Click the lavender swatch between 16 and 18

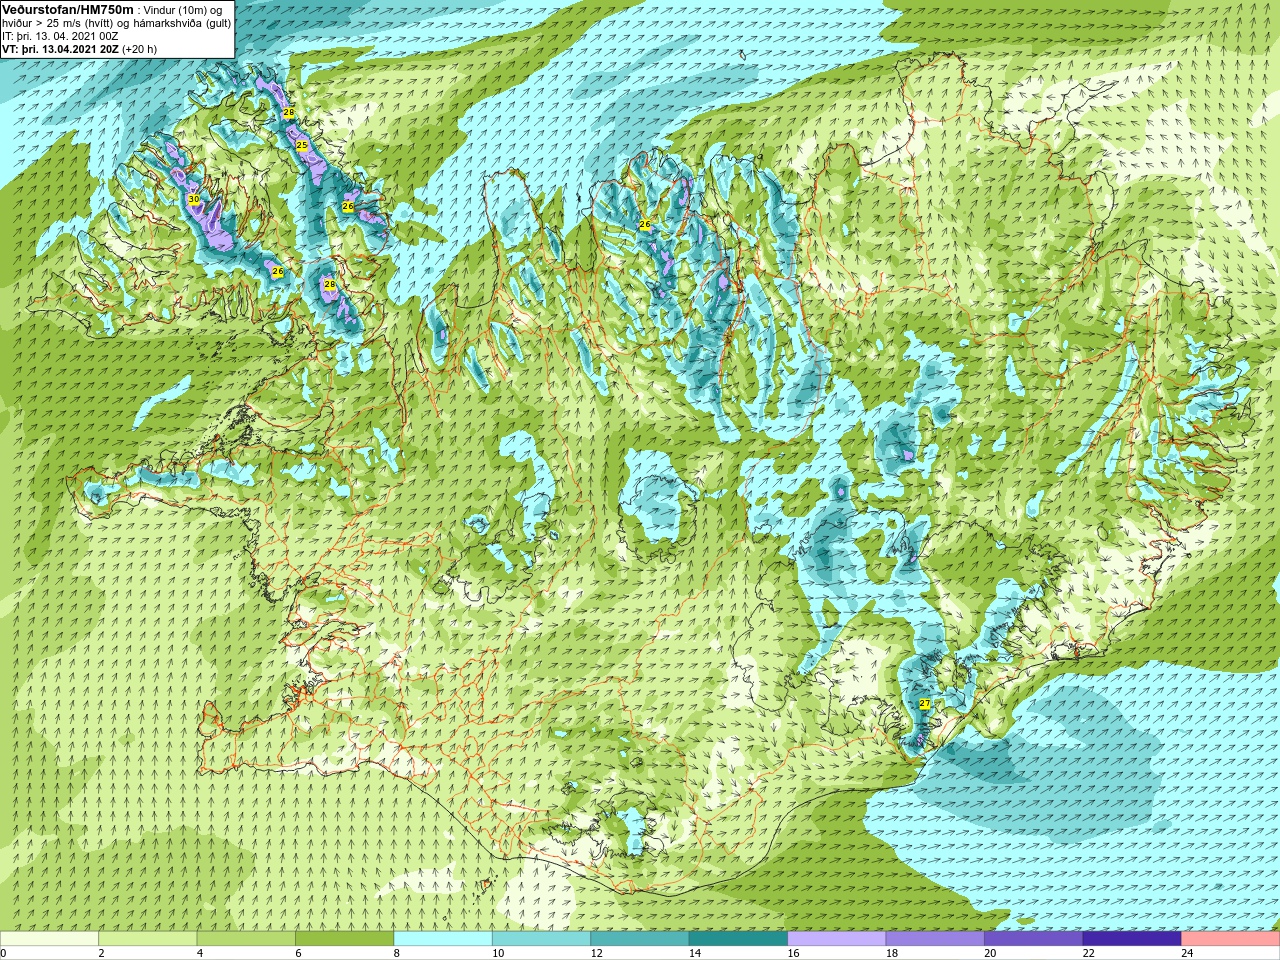837,938
